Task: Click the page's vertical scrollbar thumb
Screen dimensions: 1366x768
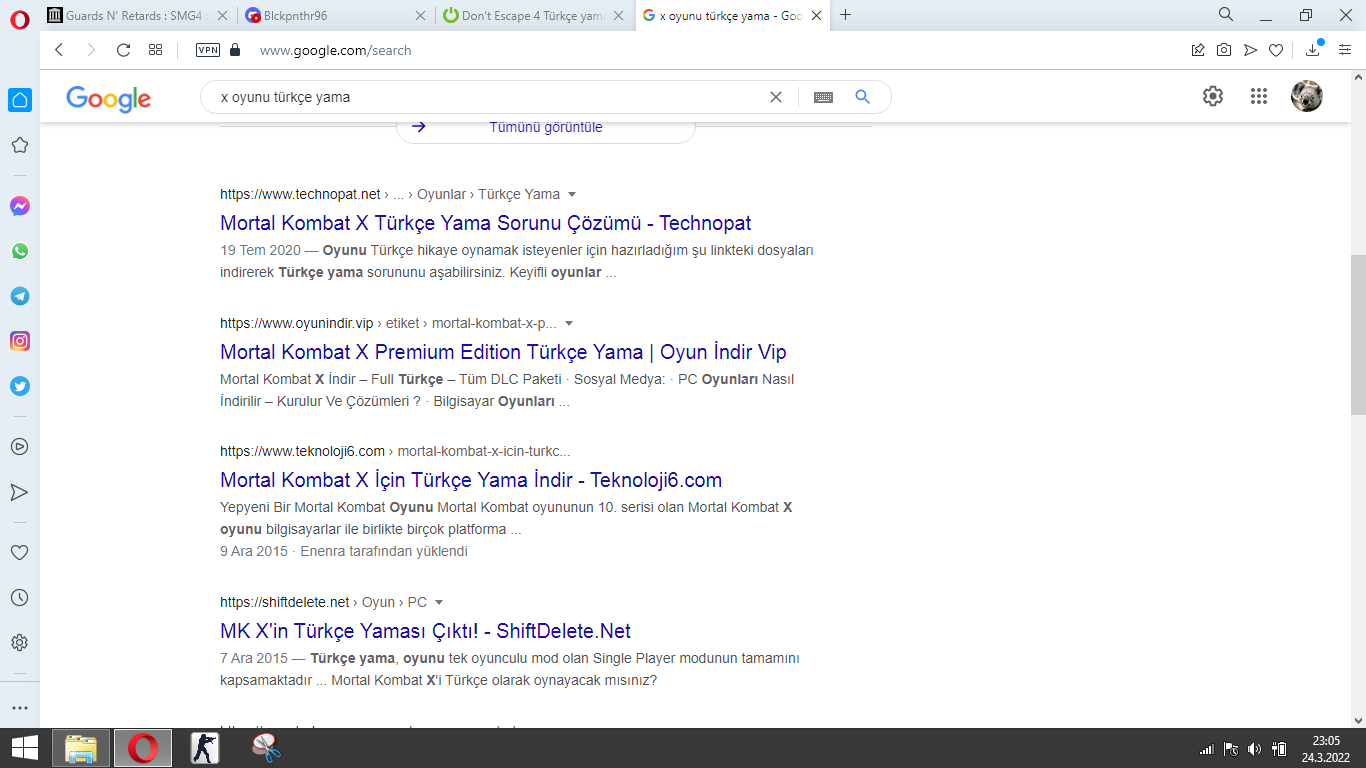Action: tap(1358, 334)
